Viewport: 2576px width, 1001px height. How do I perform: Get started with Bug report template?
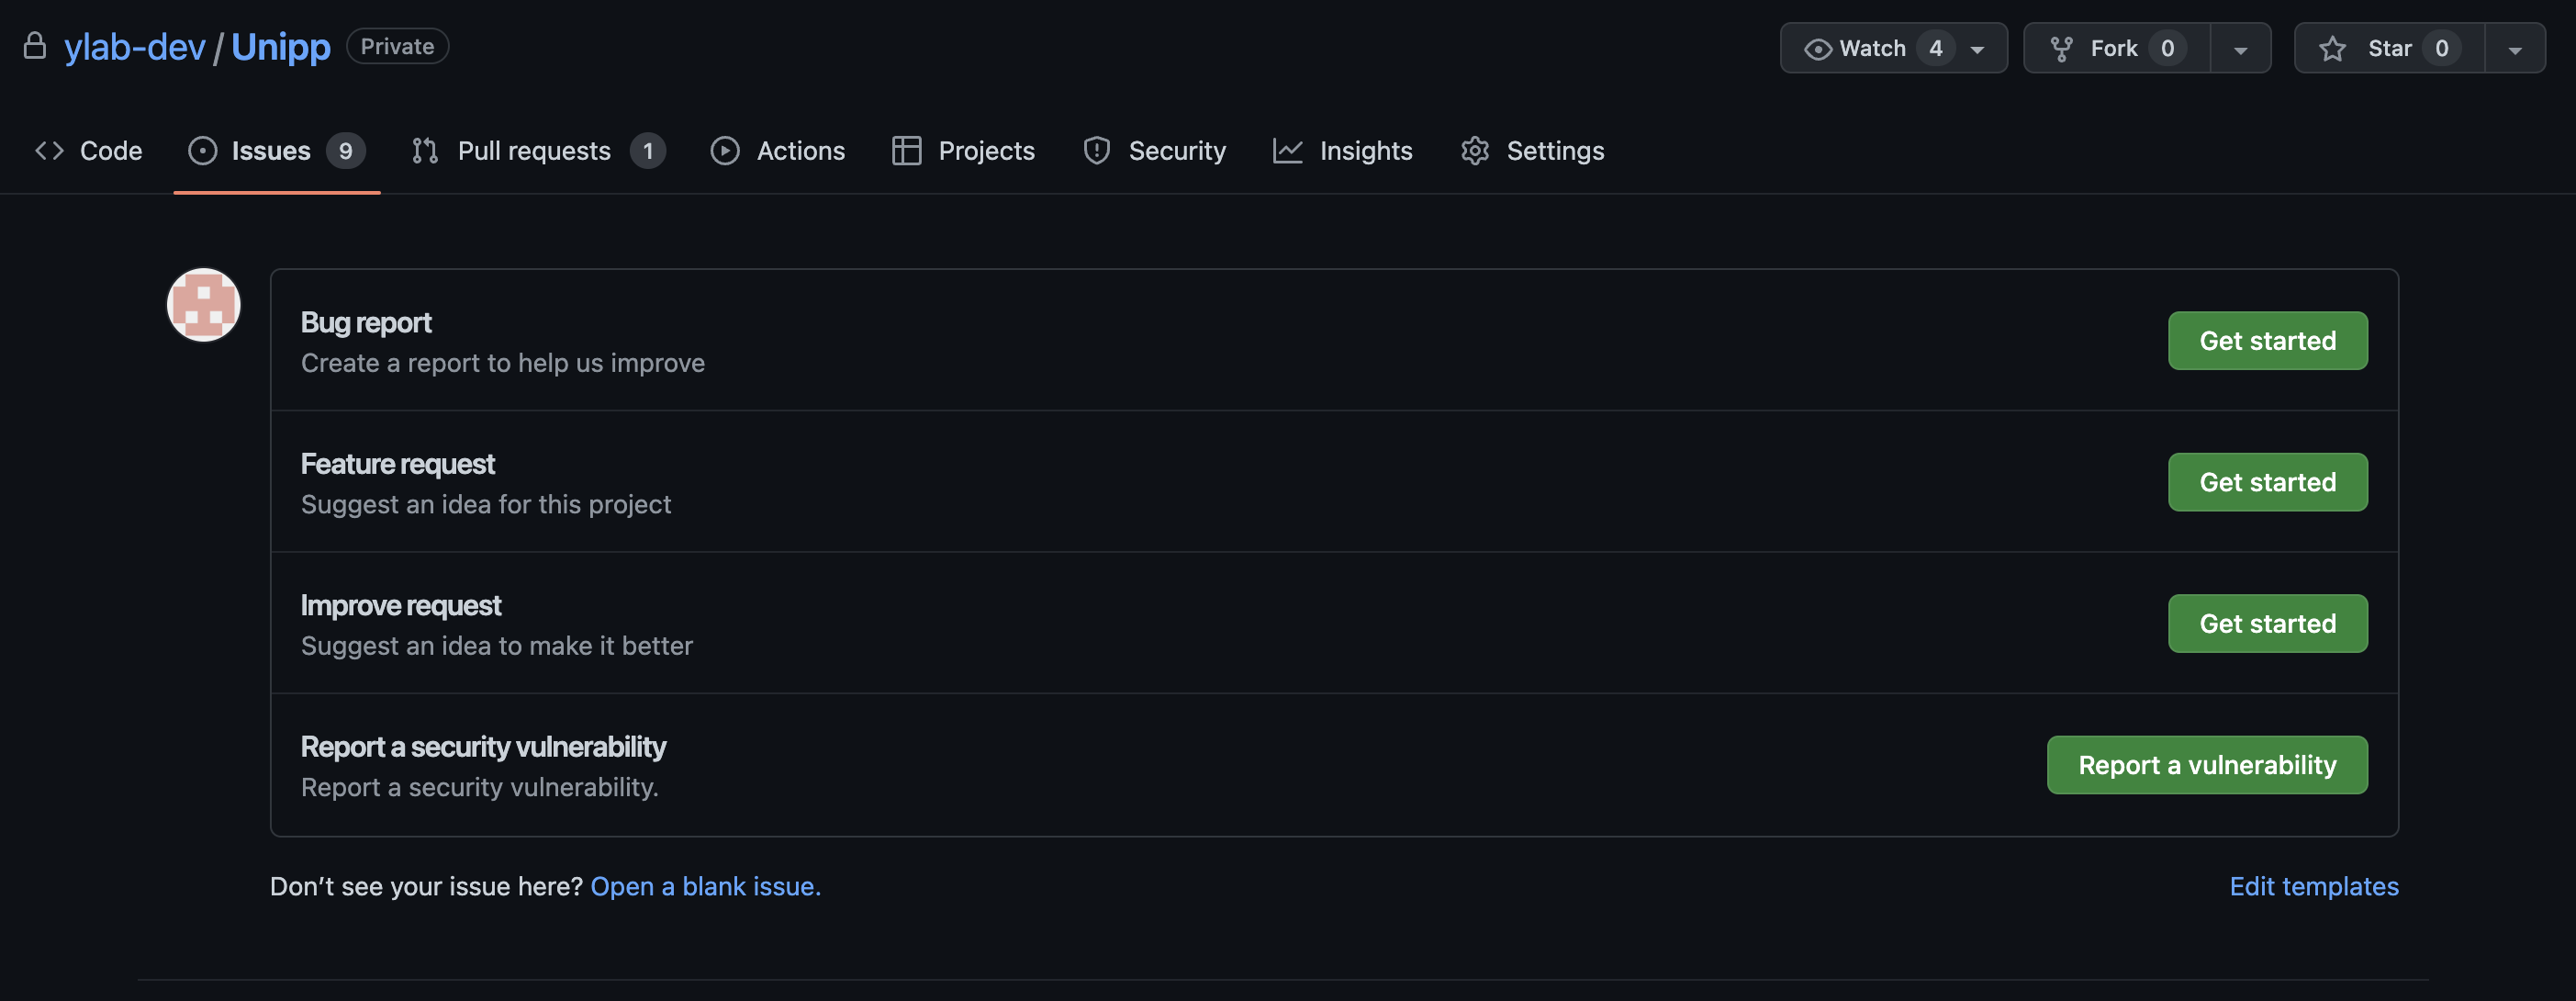[2266, 341]
